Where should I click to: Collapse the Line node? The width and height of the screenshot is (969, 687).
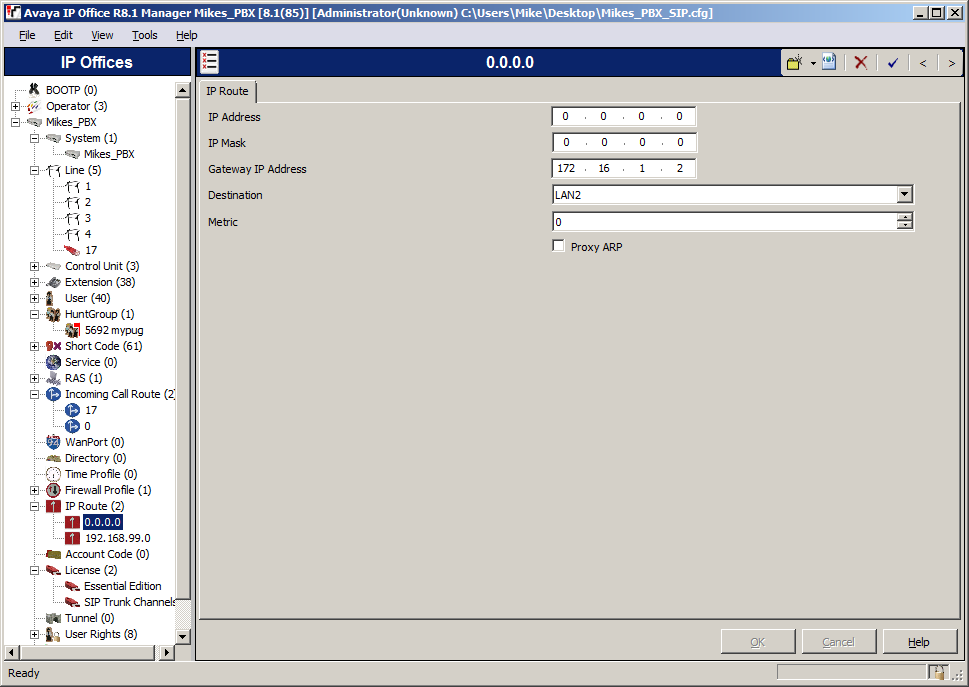click(x=35, y=171)
